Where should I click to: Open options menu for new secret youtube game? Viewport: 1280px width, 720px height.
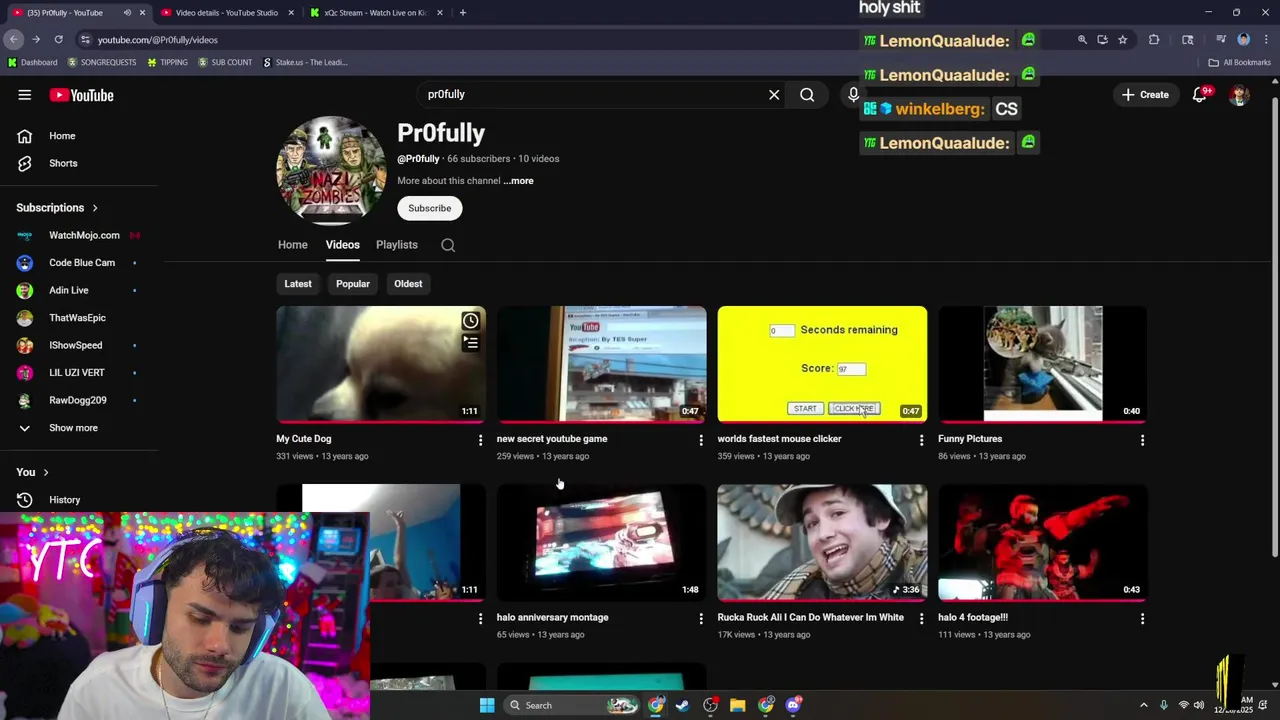[x=701, y=440]
